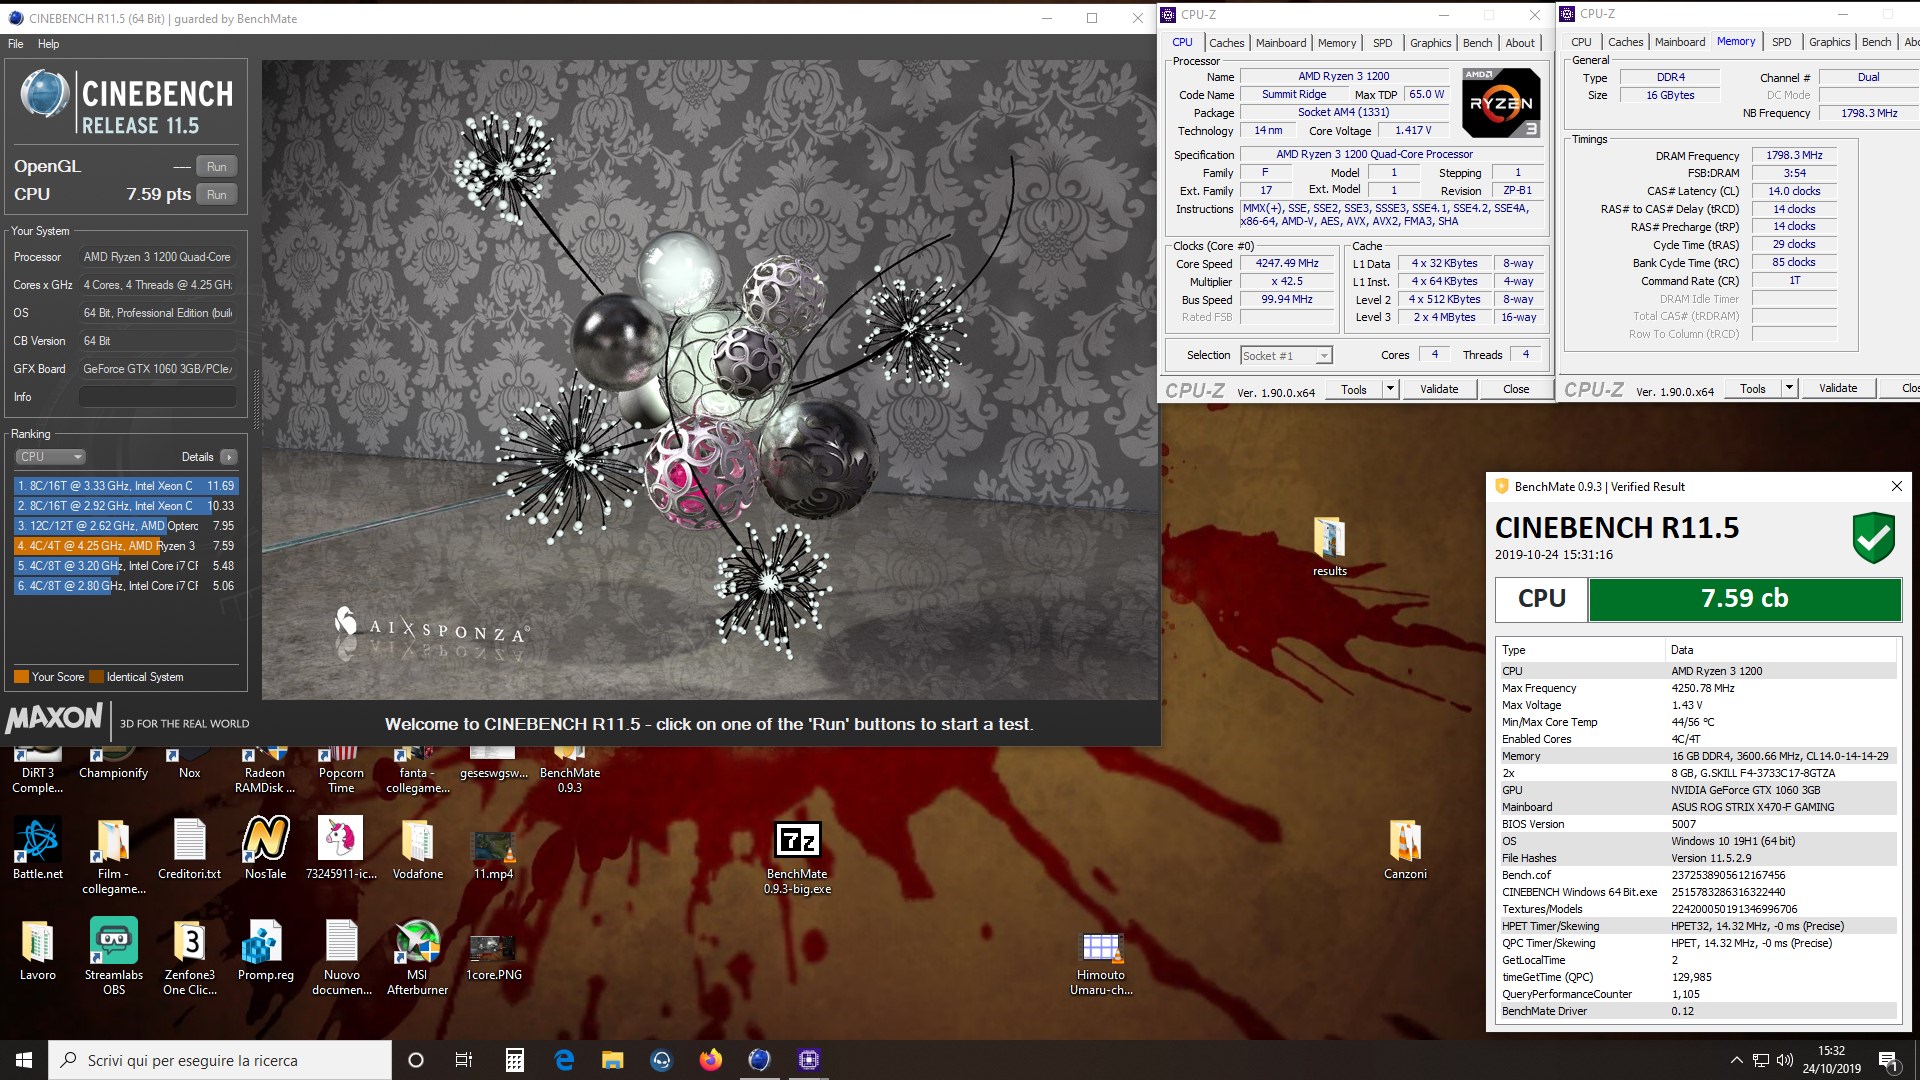Open the Cinebench Help menu
This screenshot has height=1080, width=1920.
pos(48,44)
